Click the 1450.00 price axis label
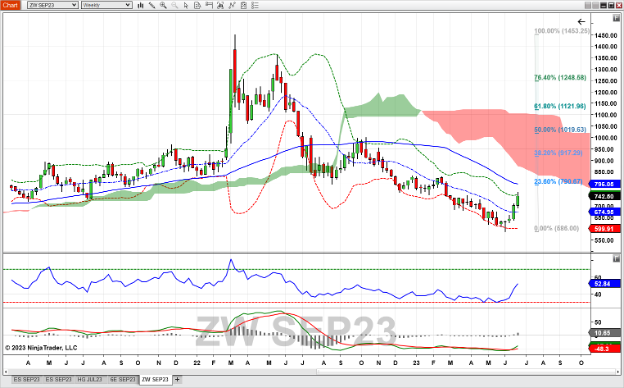The image size is (624, 388). pyautogui.click(x=606, y=35)
